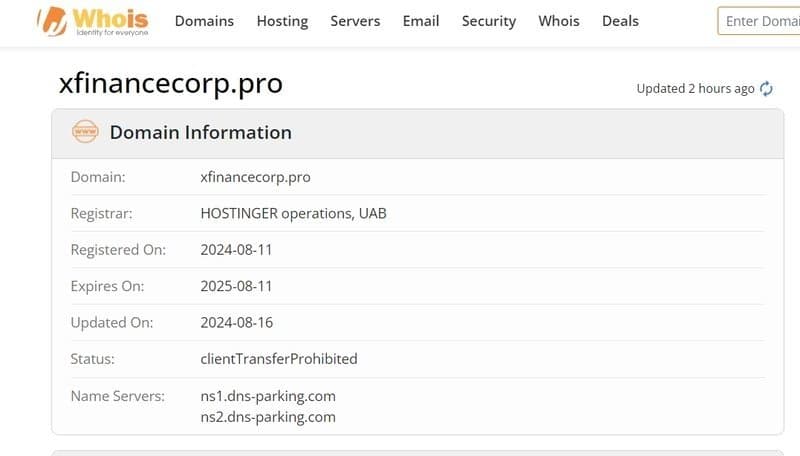800x456 pixels.
Task: Open the Domains menu
Action: coord(204,21)
